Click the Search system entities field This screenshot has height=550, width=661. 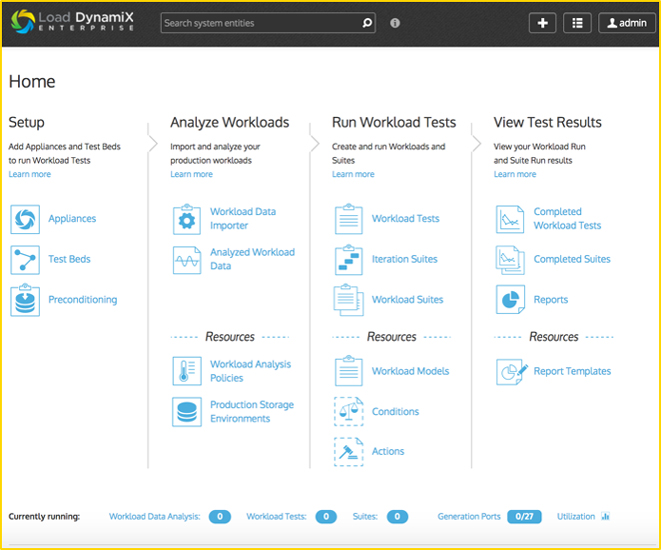point(268,23)
